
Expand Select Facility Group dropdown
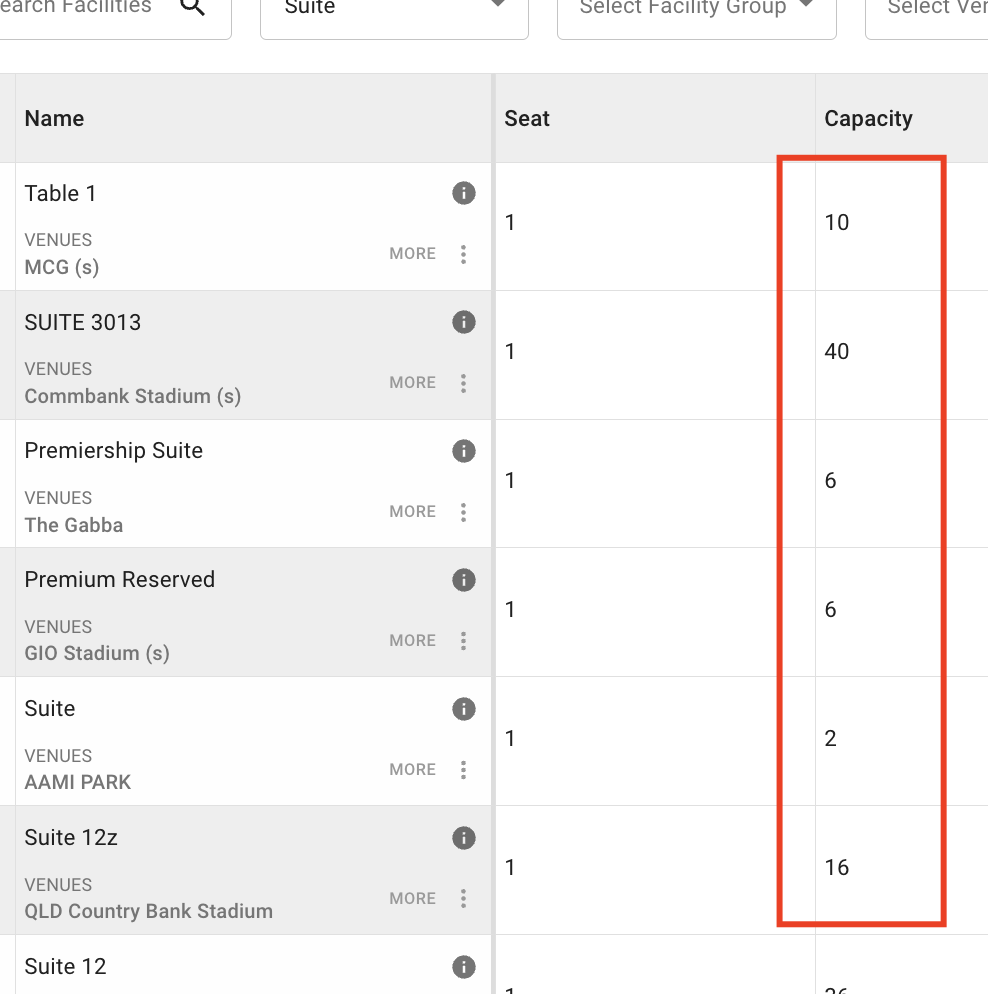point(696,10)
